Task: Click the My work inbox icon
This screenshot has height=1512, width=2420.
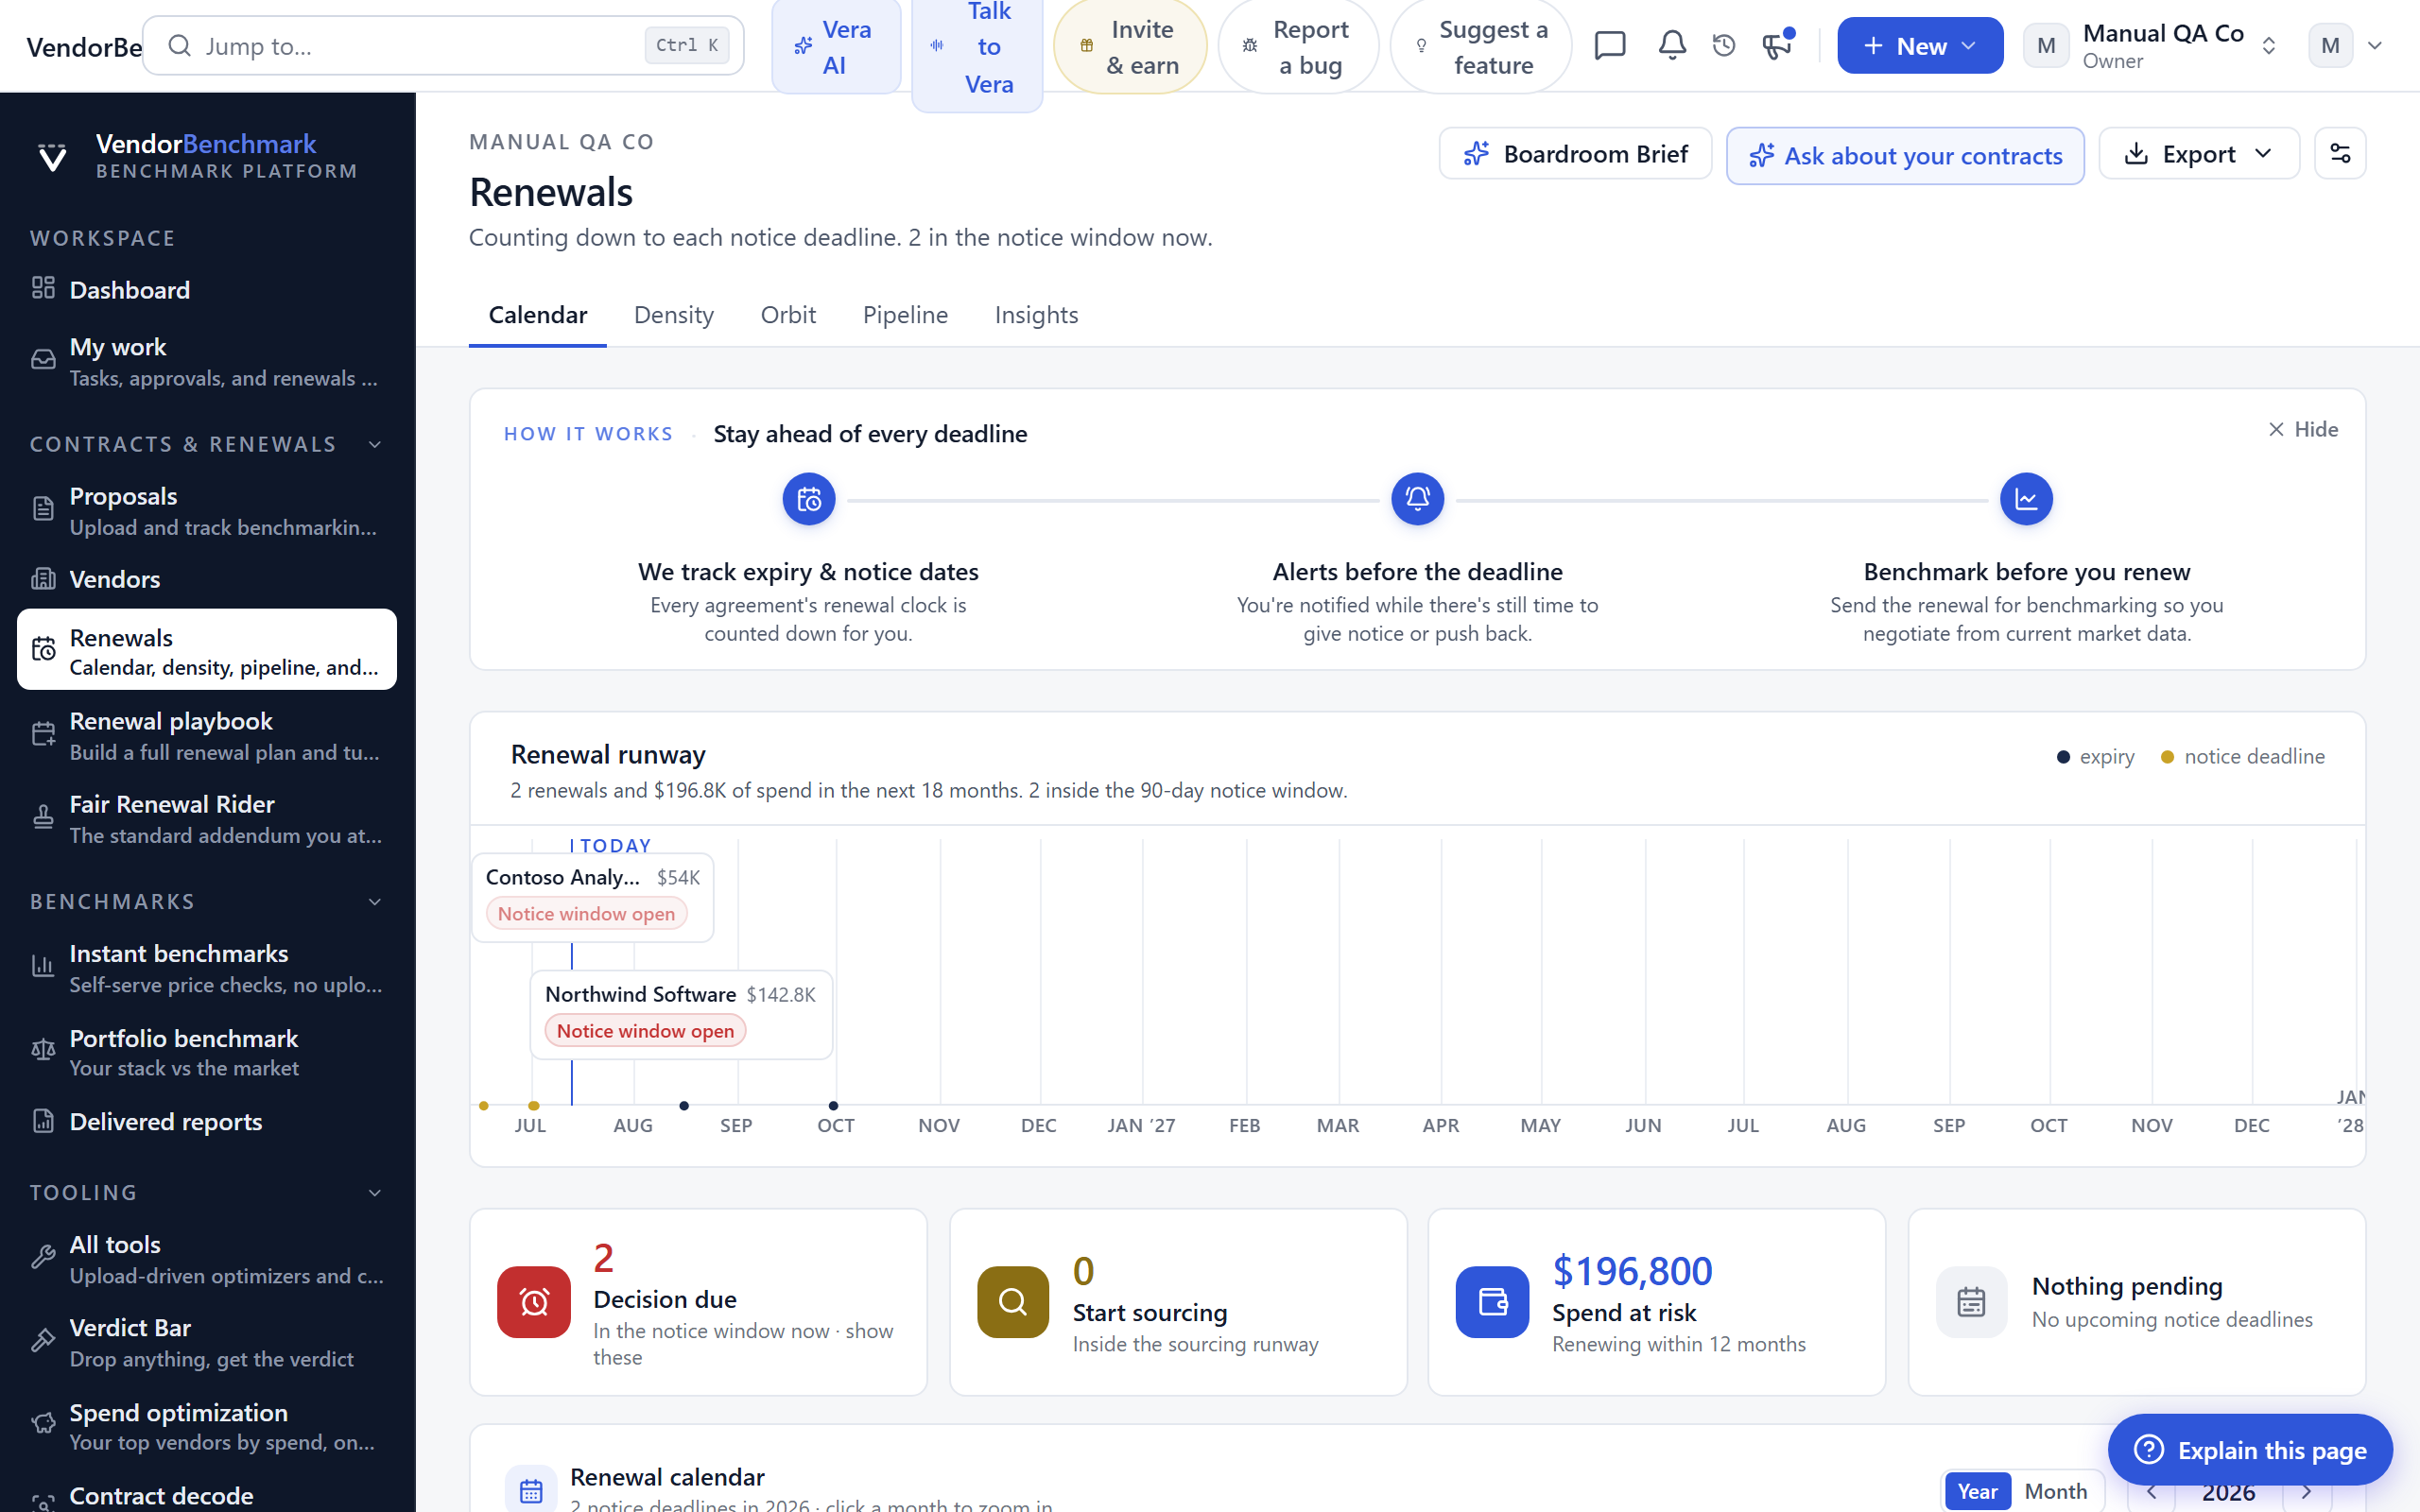Action: point(43,360)
